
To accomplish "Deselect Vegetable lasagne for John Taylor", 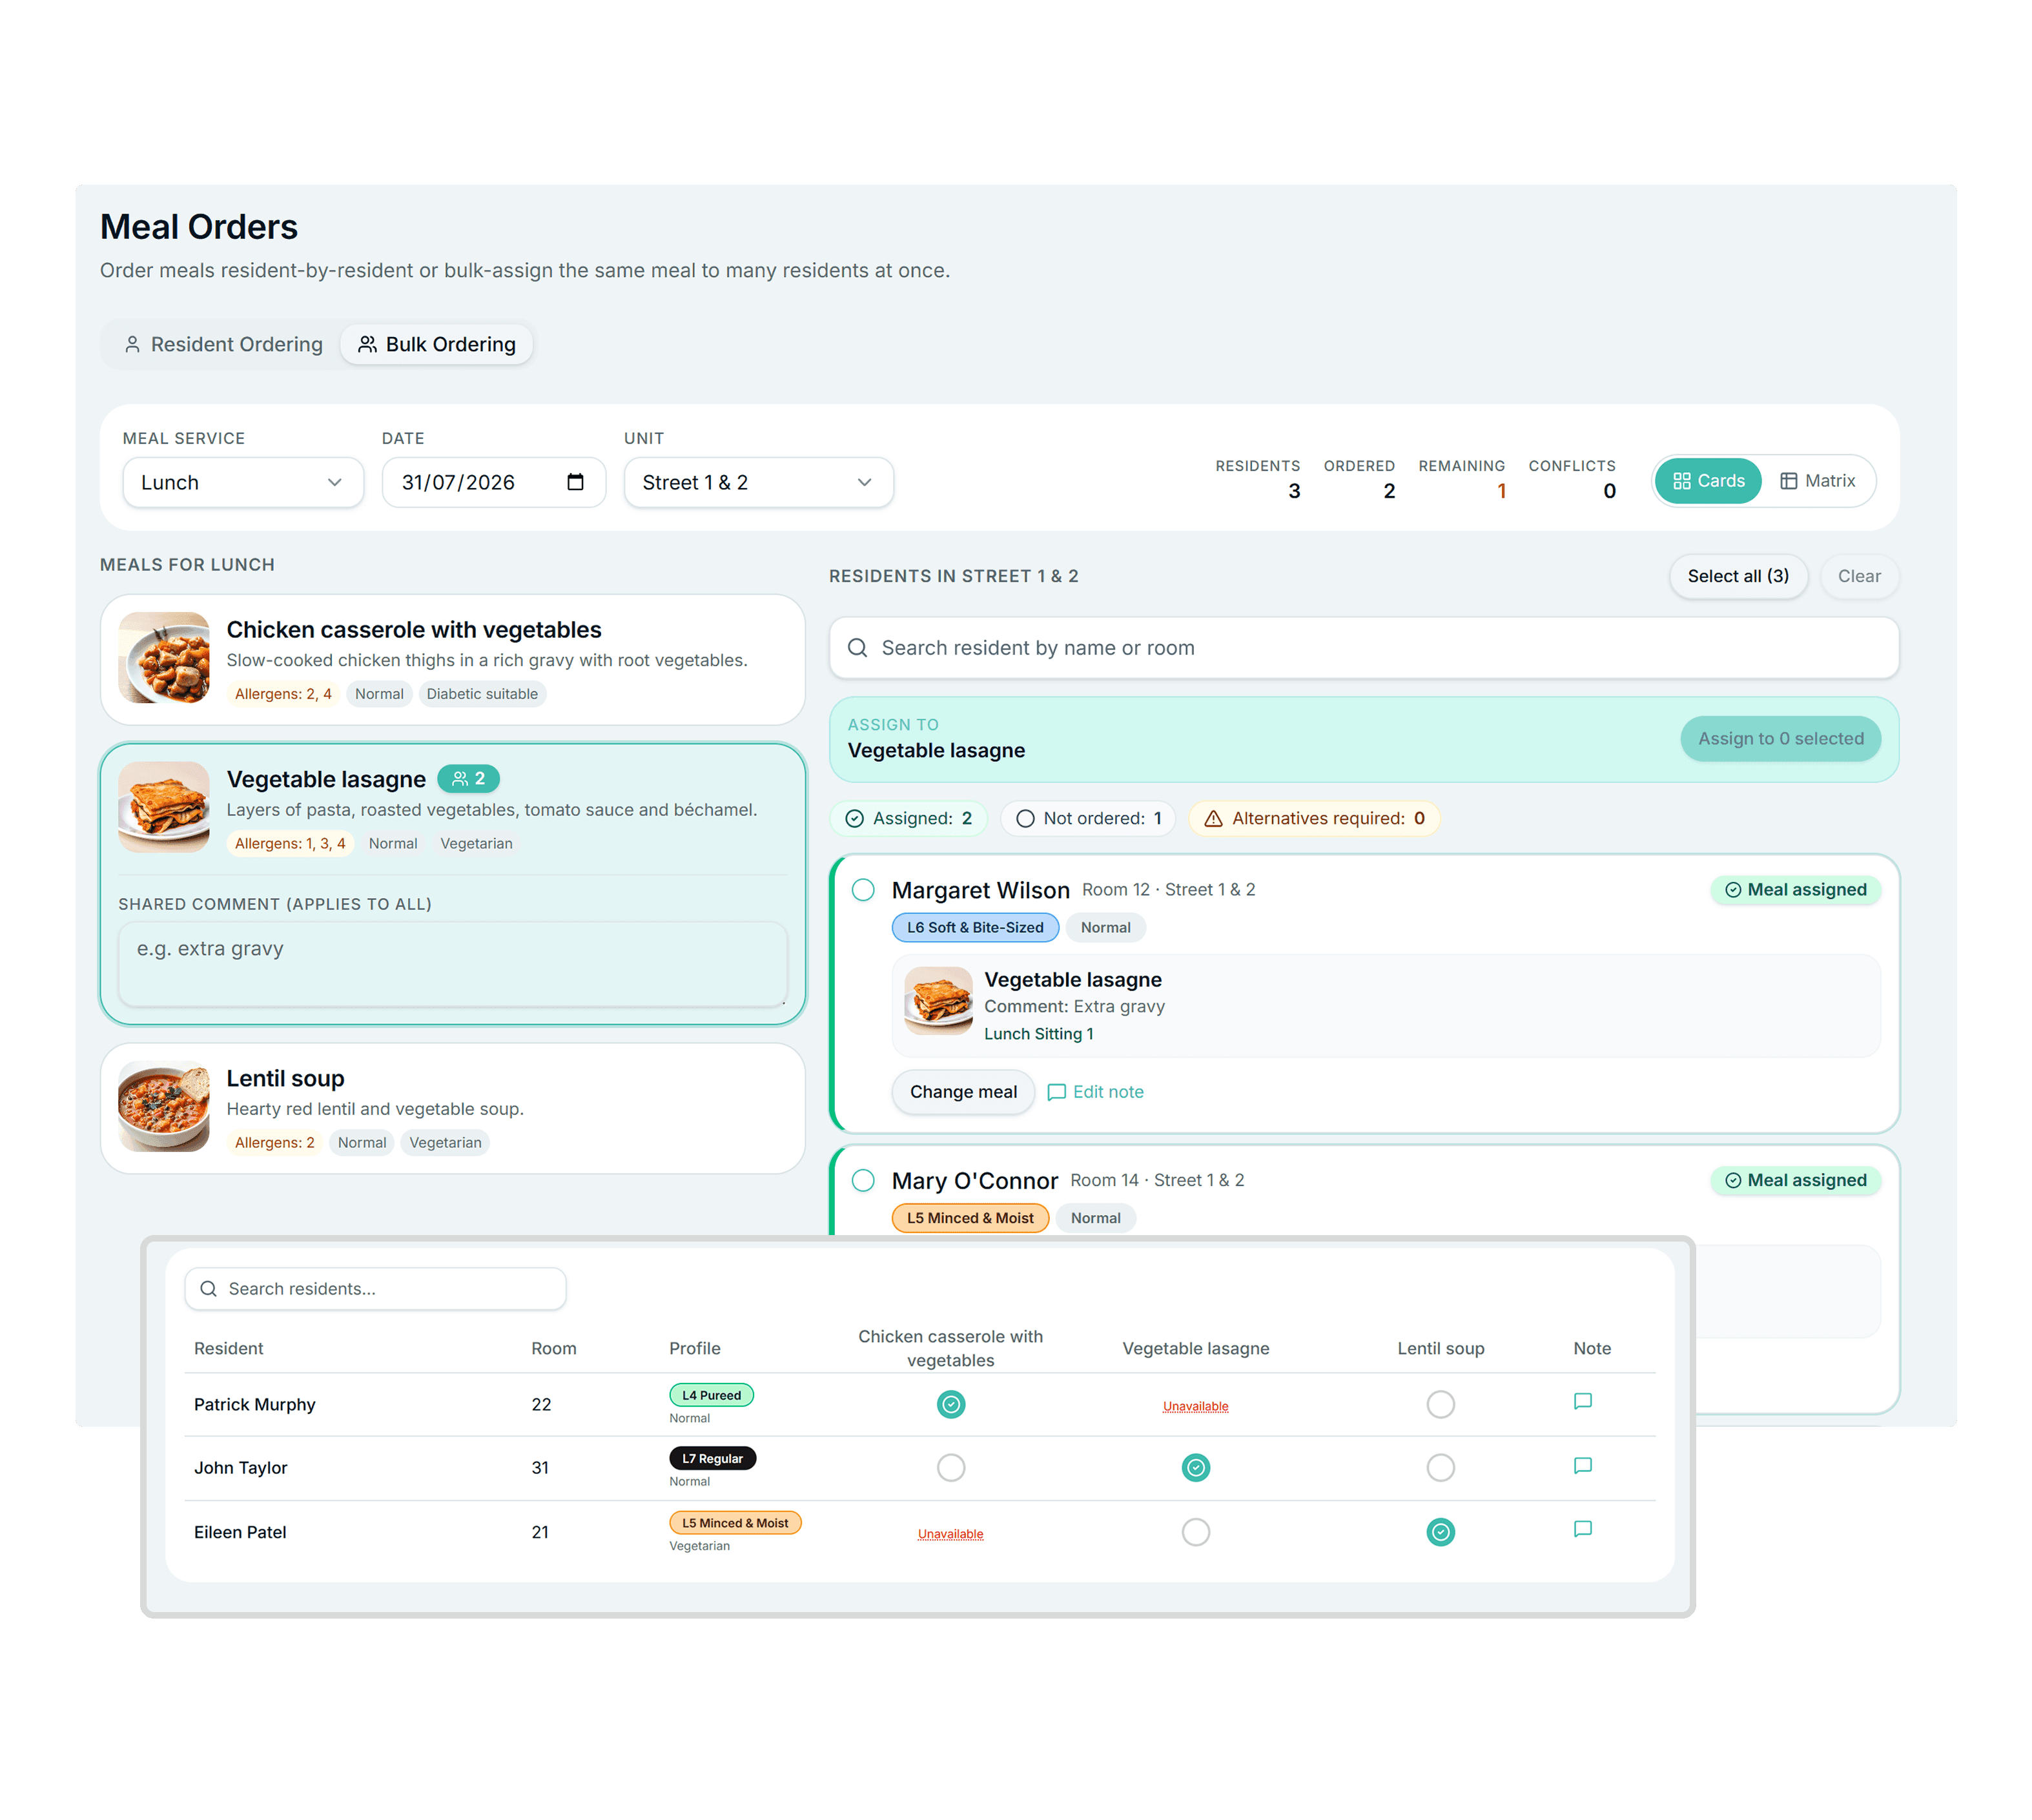I will click(x=1196, y=1468).
